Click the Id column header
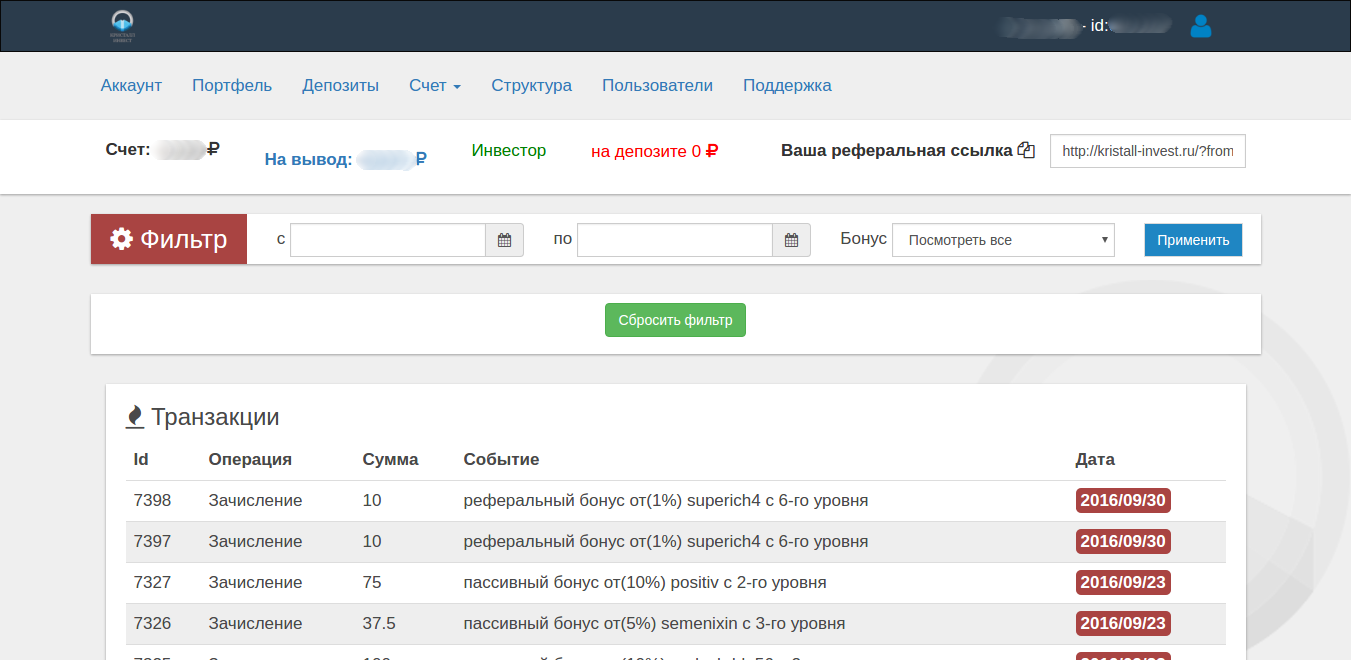This screenshot has height=660, width=1351. (141, 460)
